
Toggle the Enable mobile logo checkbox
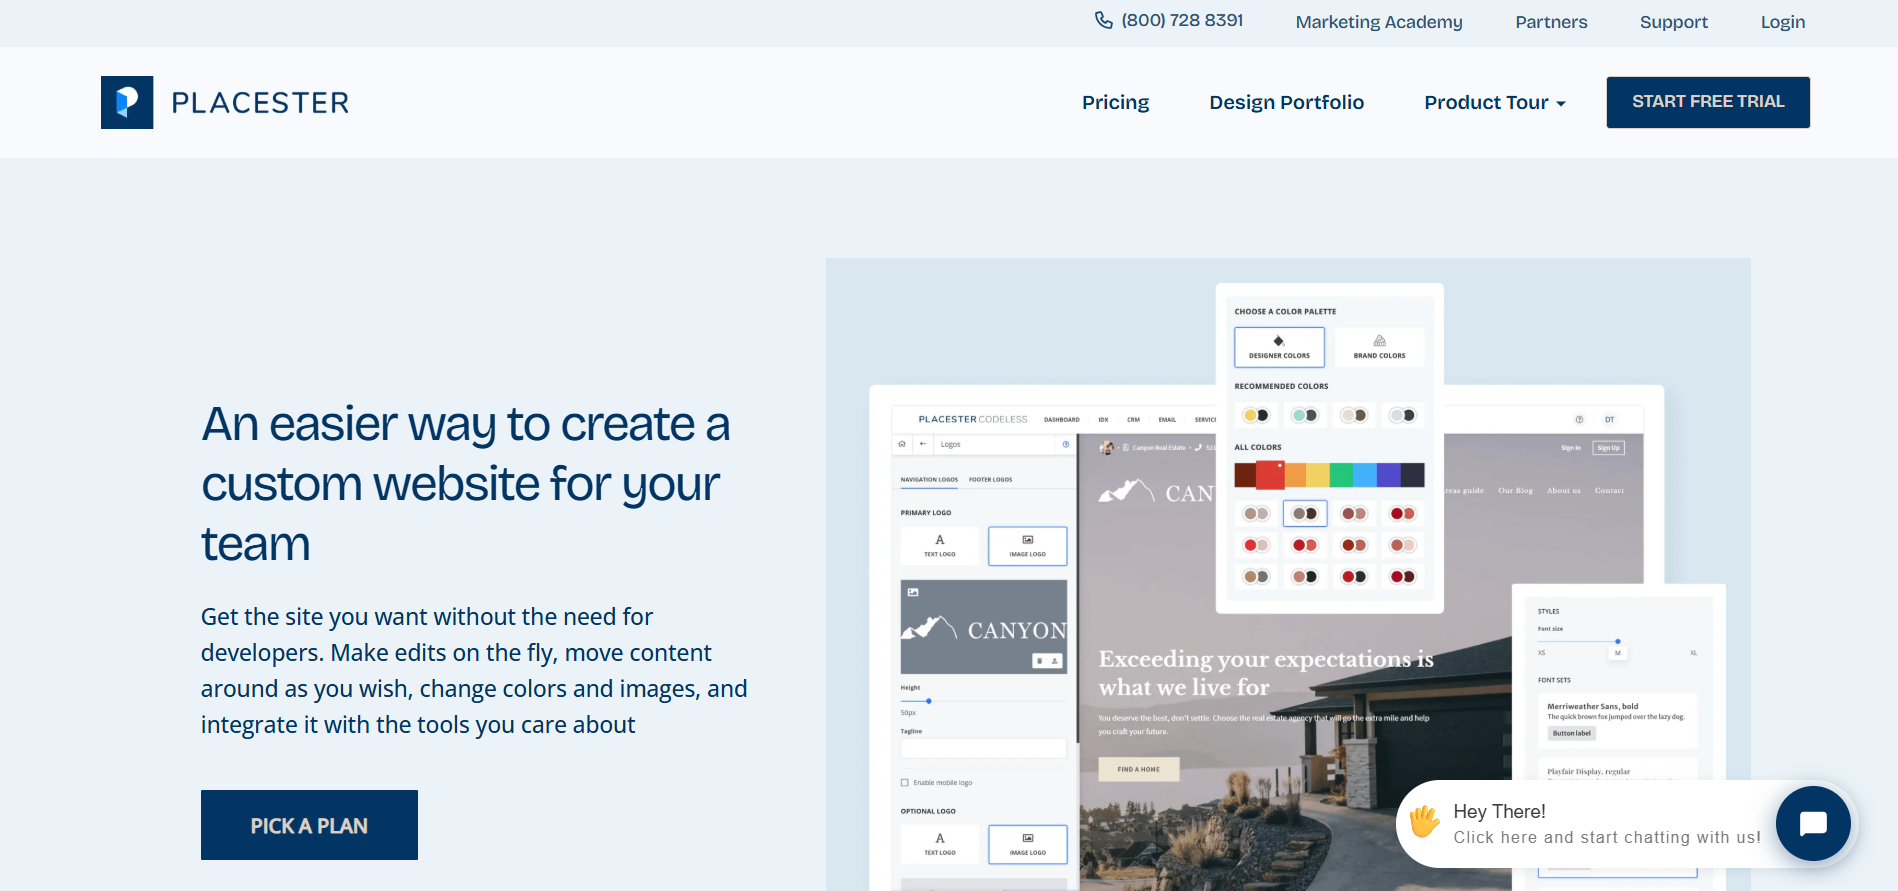point(905,783)
